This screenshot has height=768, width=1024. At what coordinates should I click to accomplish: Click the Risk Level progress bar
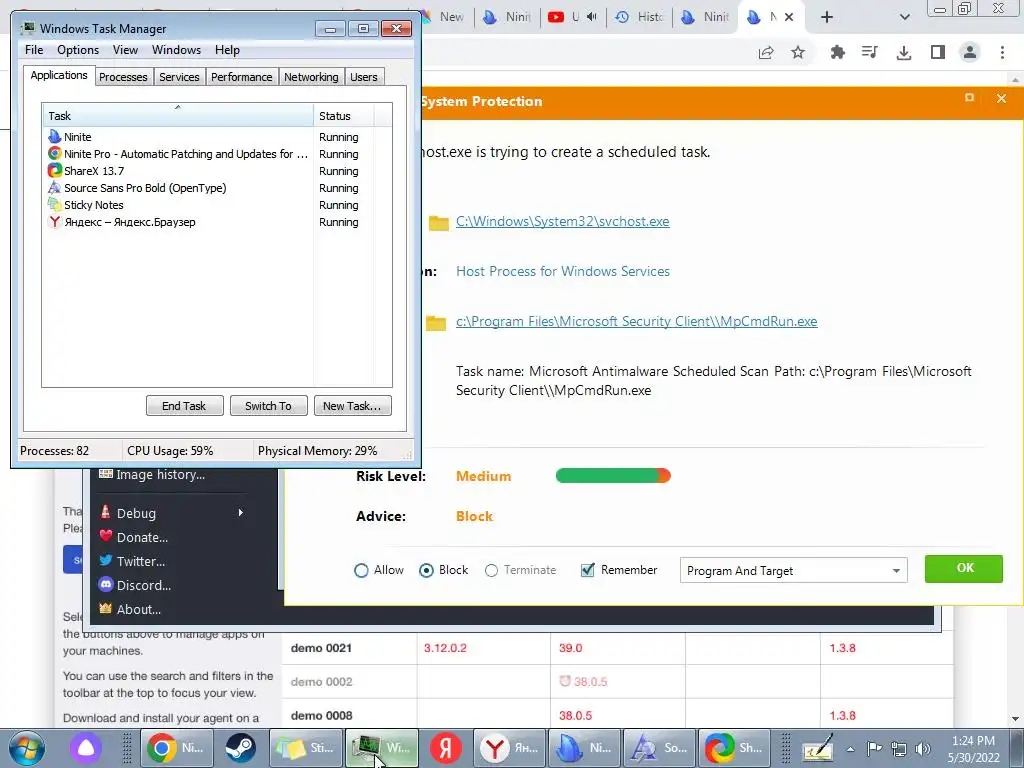click(613, 475)
